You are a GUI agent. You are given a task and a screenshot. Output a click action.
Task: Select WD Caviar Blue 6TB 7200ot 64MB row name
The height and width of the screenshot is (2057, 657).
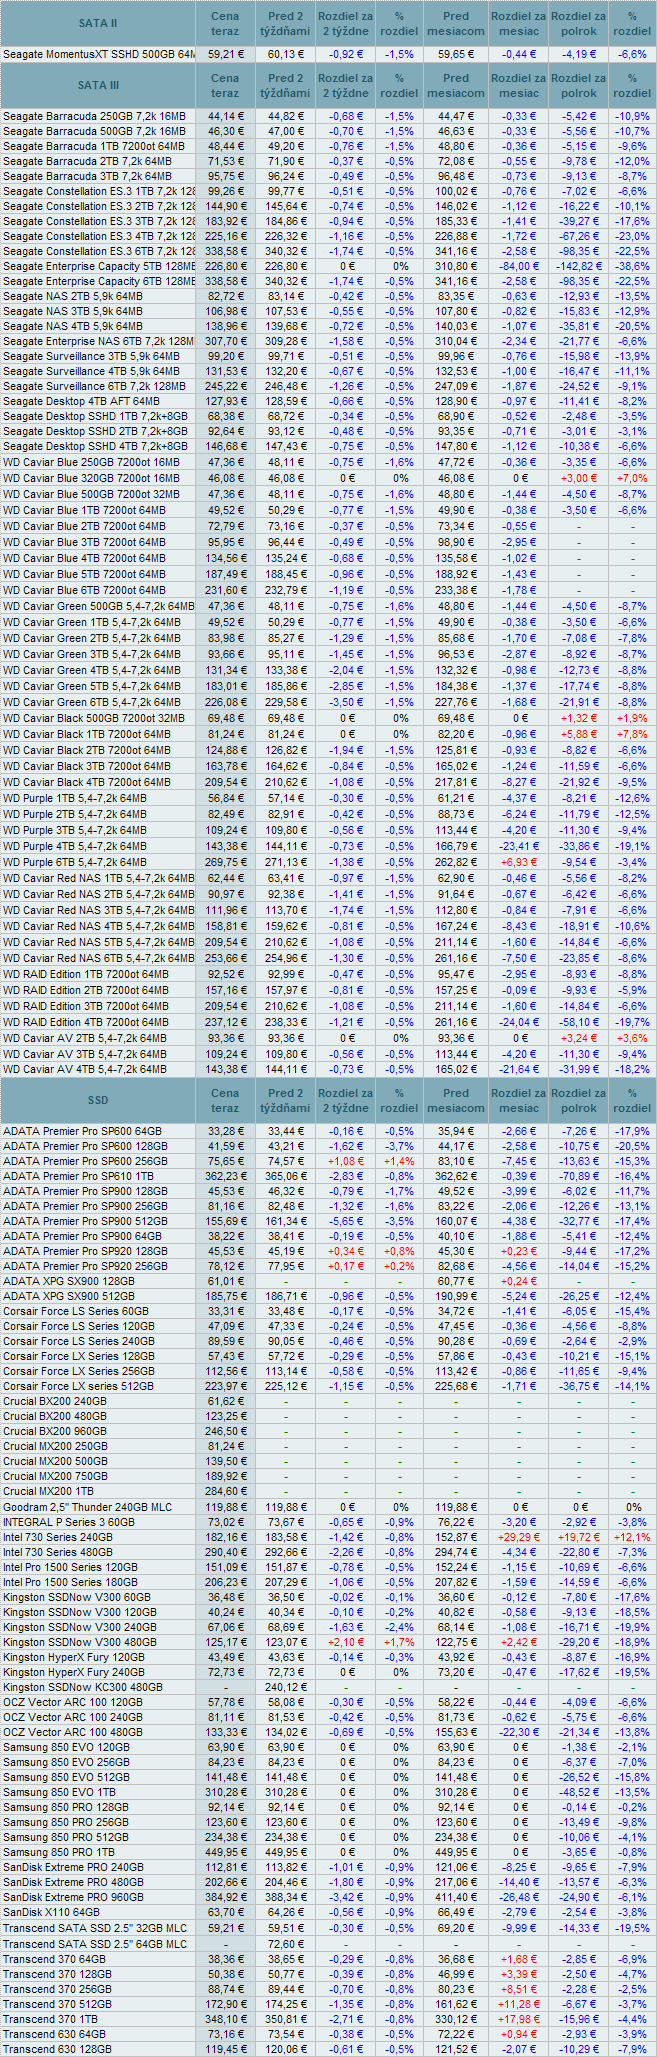click(x=85, y=590)
